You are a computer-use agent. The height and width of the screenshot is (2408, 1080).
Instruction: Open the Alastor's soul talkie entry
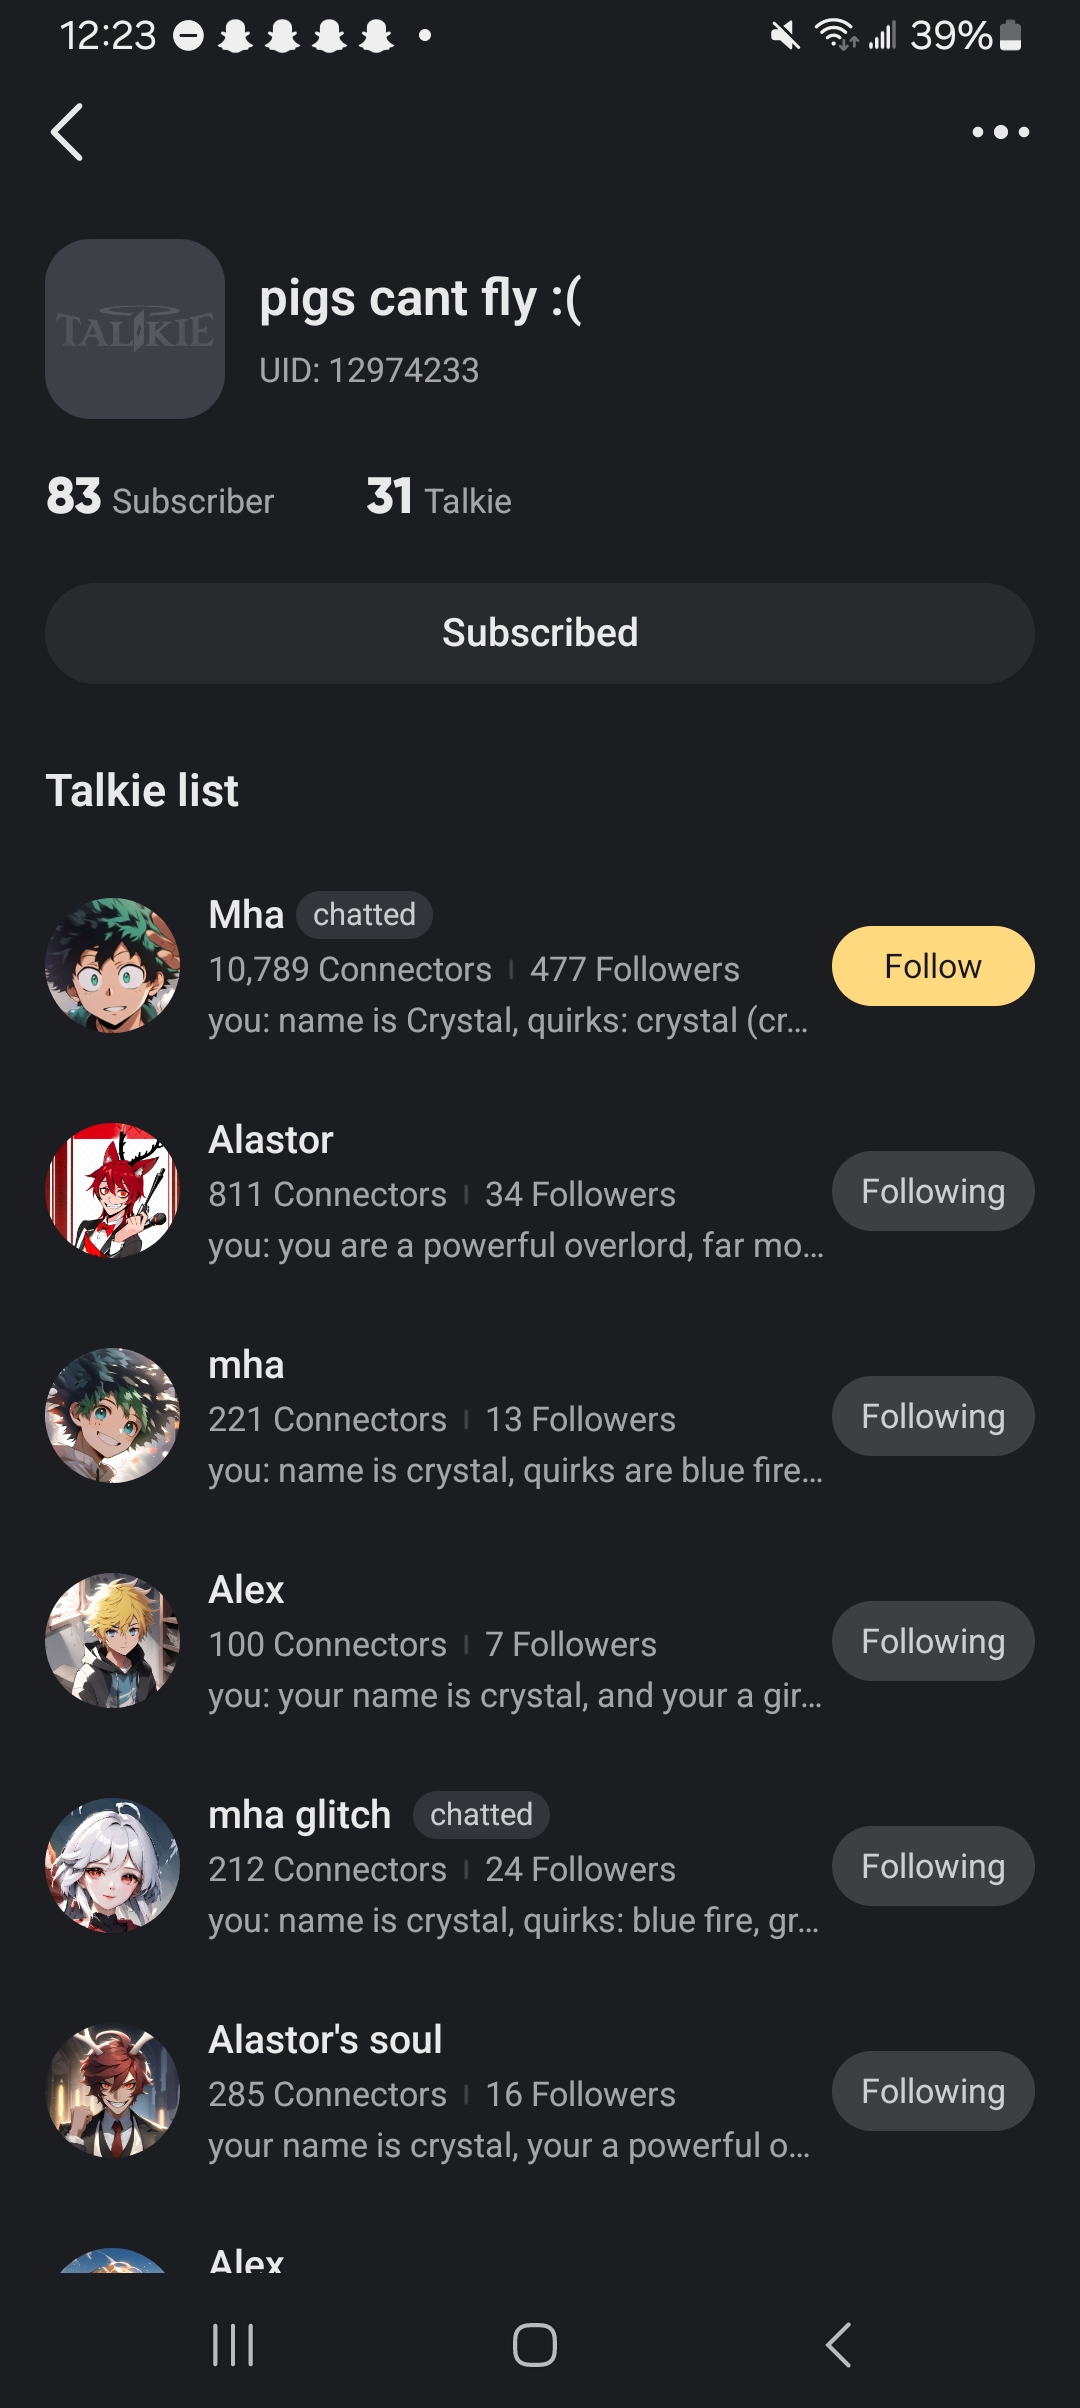coord(500,2092)
